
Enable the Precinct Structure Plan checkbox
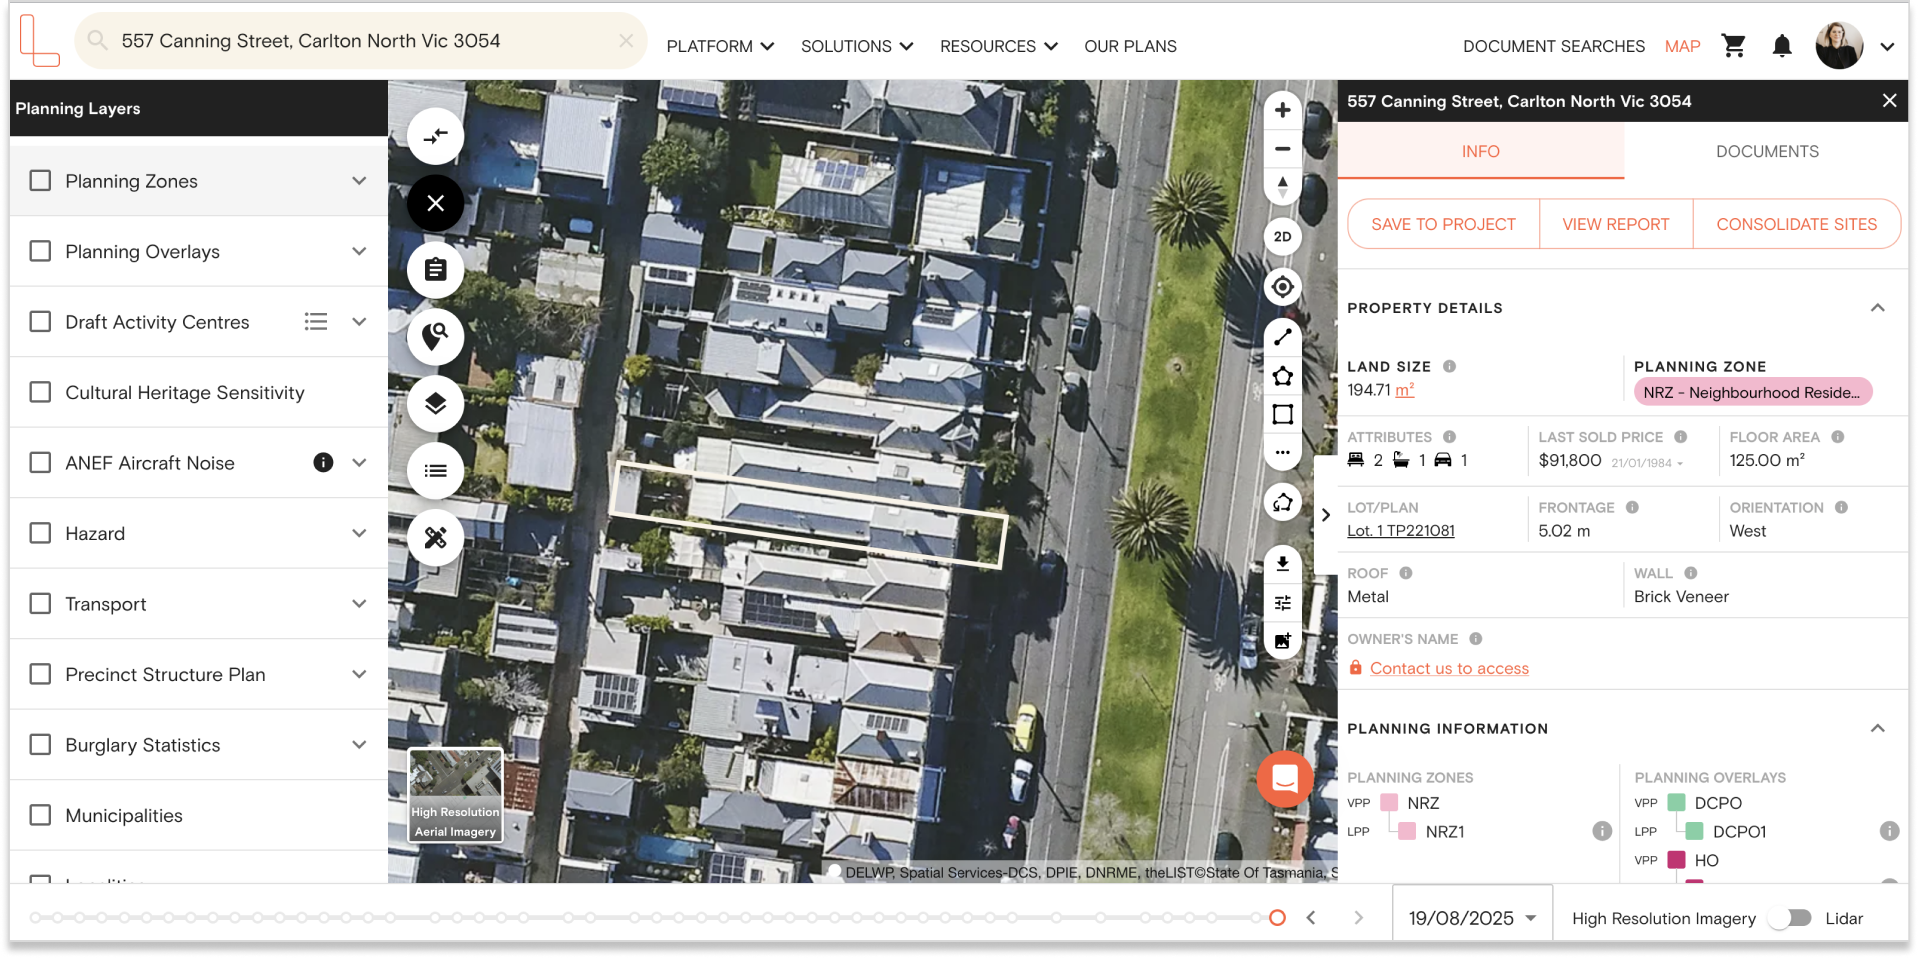click(40, 674)
